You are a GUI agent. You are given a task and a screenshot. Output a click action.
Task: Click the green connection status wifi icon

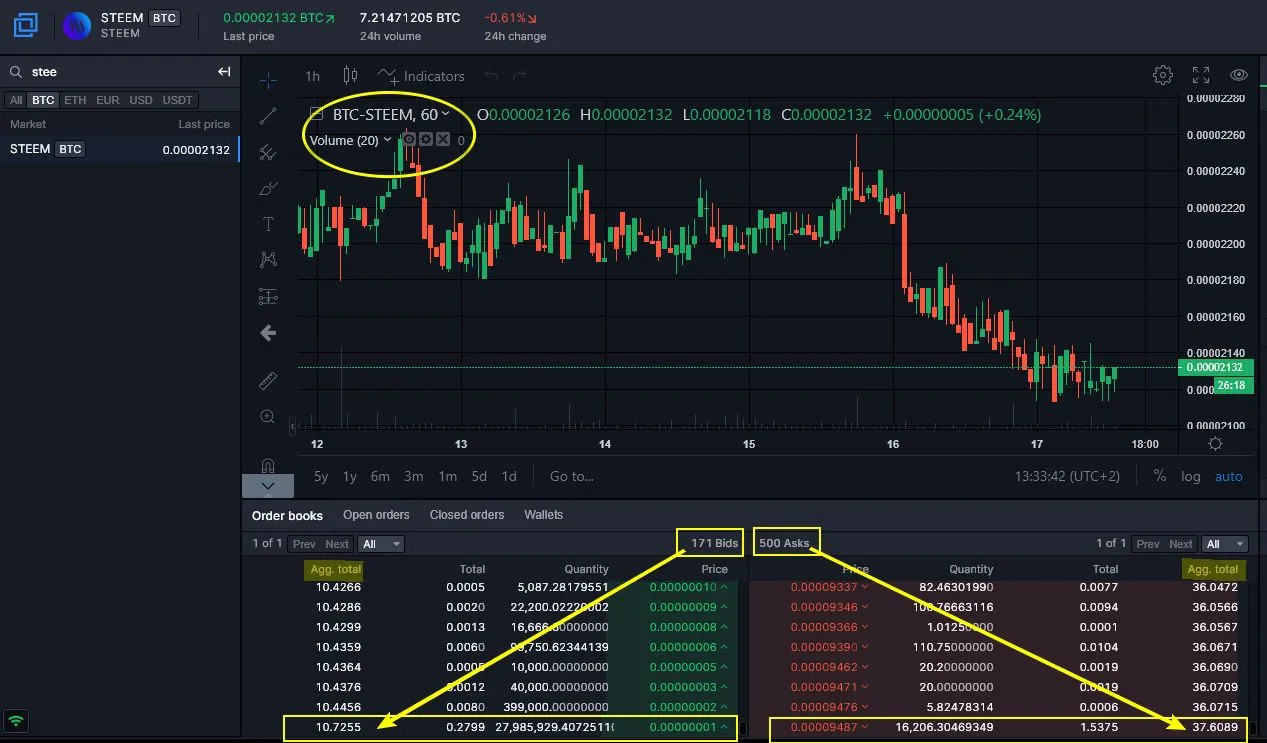[16, 720]
